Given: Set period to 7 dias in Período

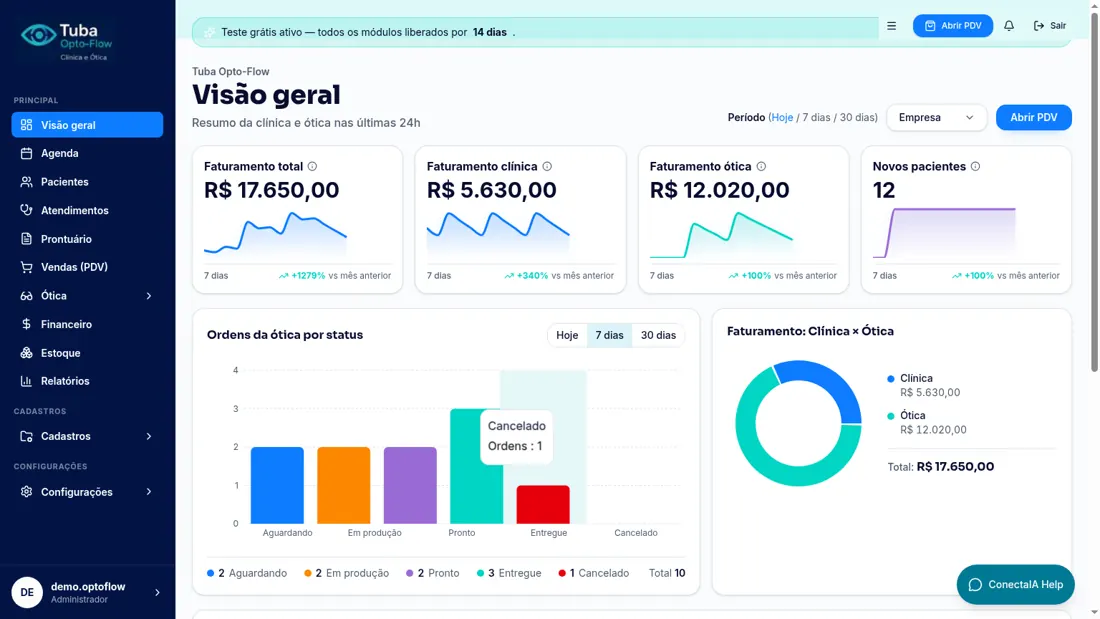Looking at the screenshot, I should (x=816, y=117).
